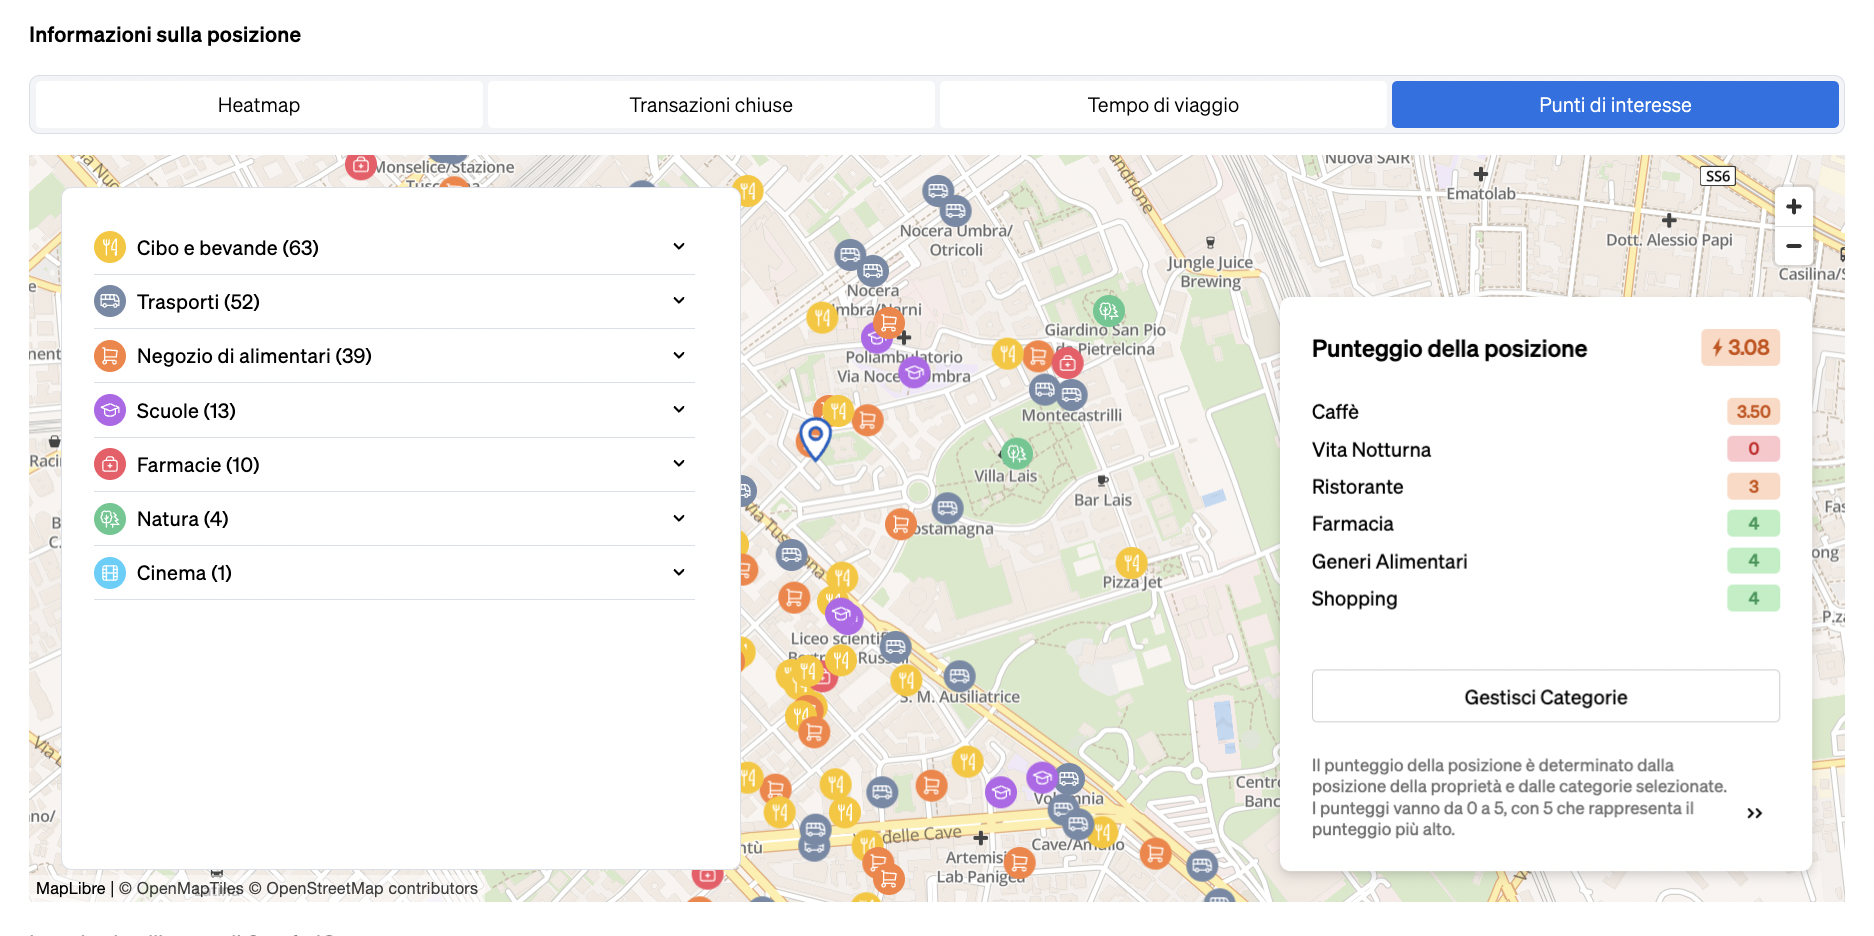
Task: Click the pharmacy marker near Monselice/Stazione
Action: pyautogui.click(x=360, y=165)
